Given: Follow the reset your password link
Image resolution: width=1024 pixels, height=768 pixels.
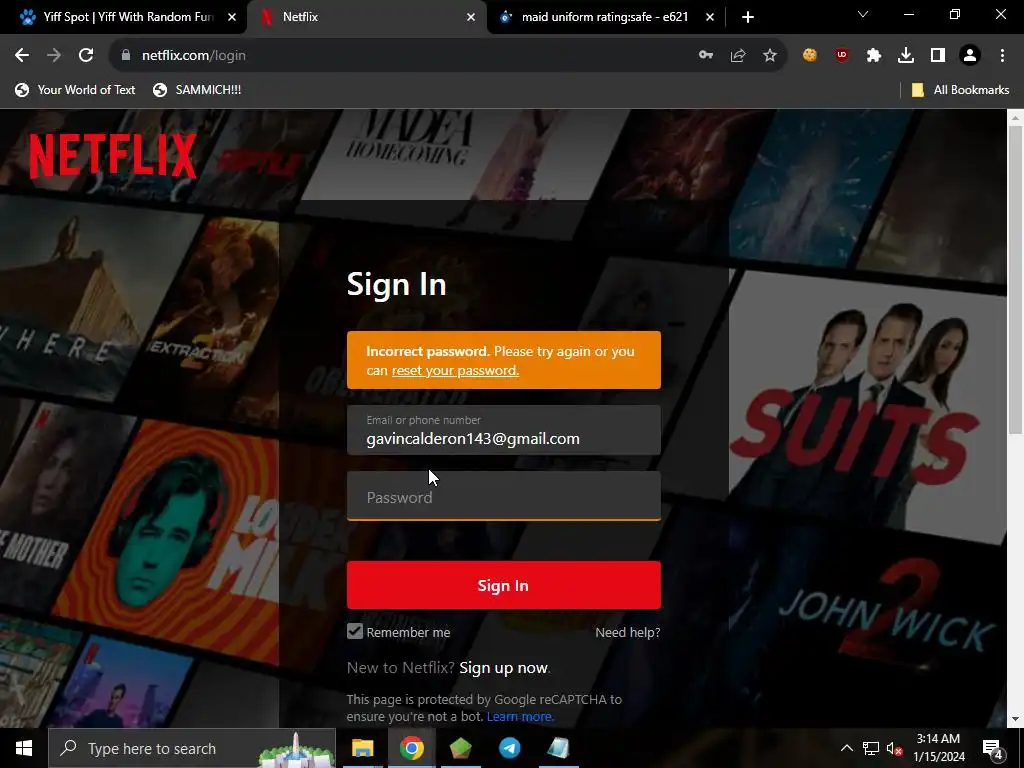Looking at the screenshot, I should [455, 370].
